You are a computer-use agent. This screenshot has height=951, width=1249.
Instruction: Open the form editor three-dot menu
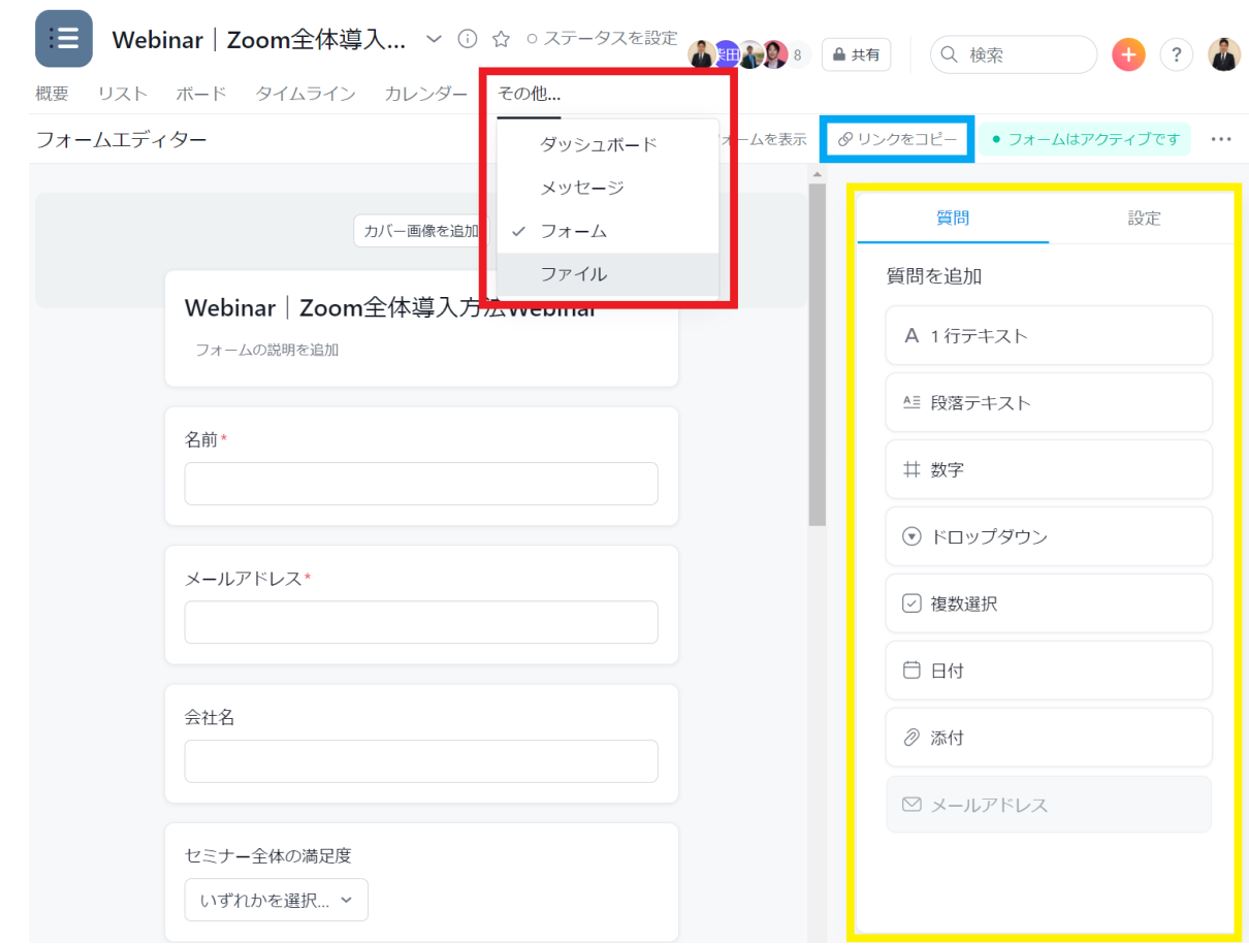pos(1220,139)
